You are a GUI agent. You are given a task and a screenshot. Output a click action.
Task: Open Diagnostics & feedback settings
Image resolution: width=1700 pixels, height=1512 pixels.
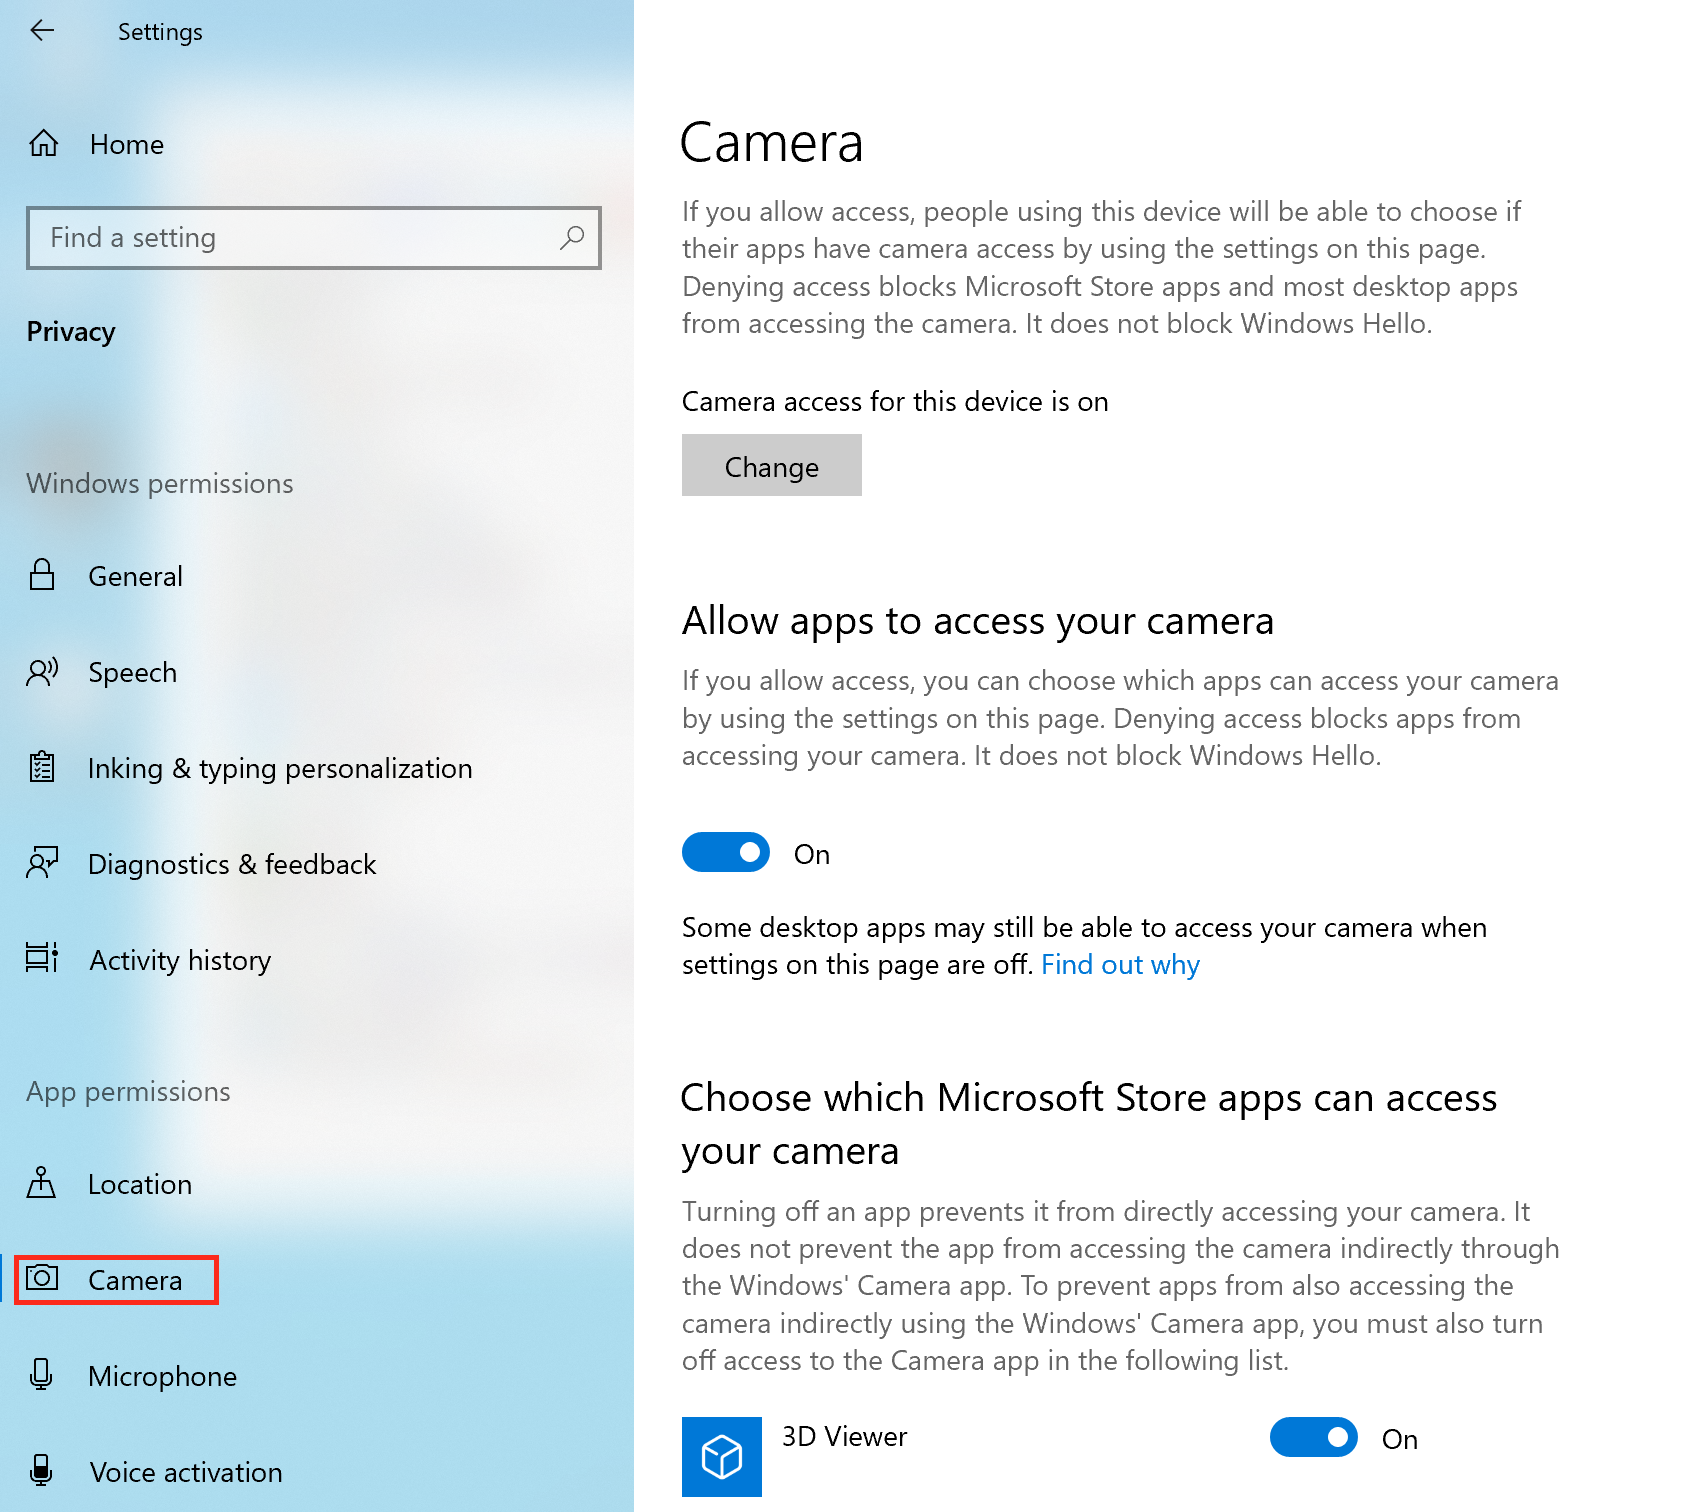(x=232, y=864)
